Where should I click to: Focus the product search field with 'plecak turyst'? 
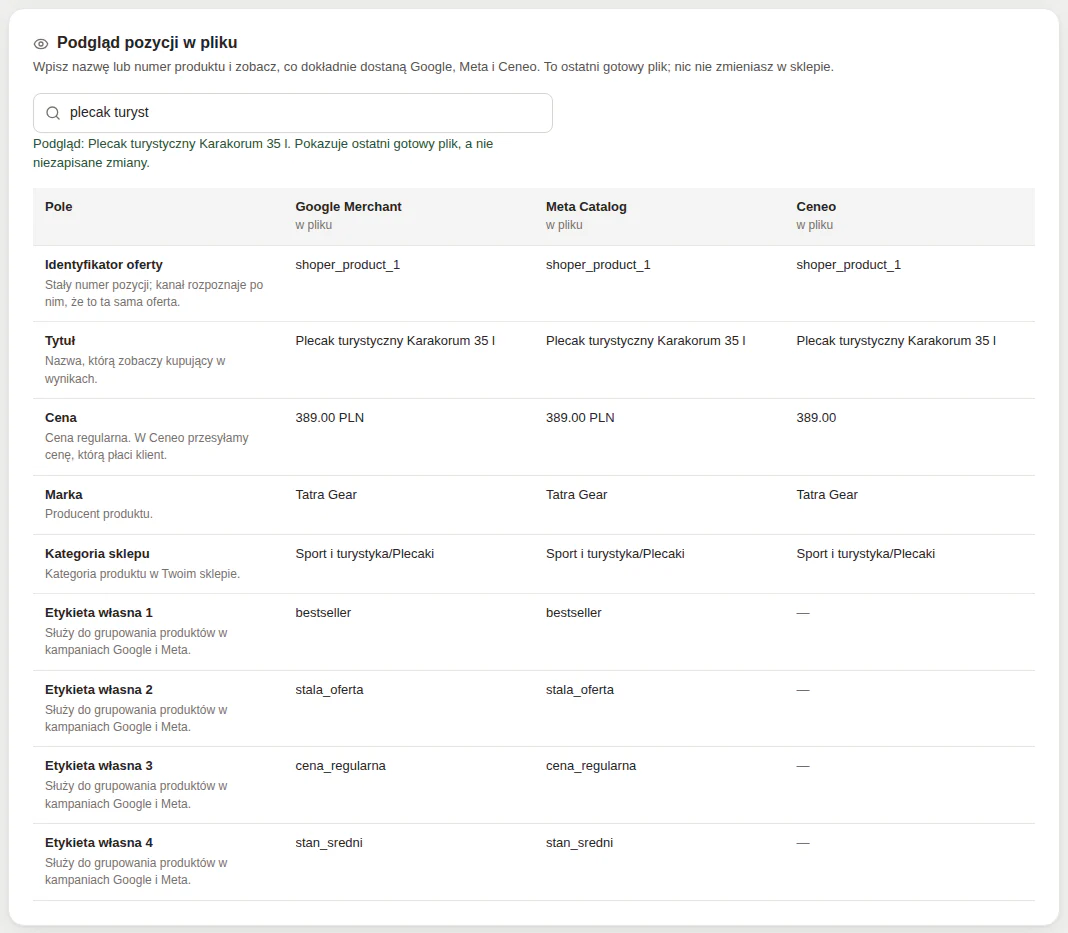click(293, 113)
